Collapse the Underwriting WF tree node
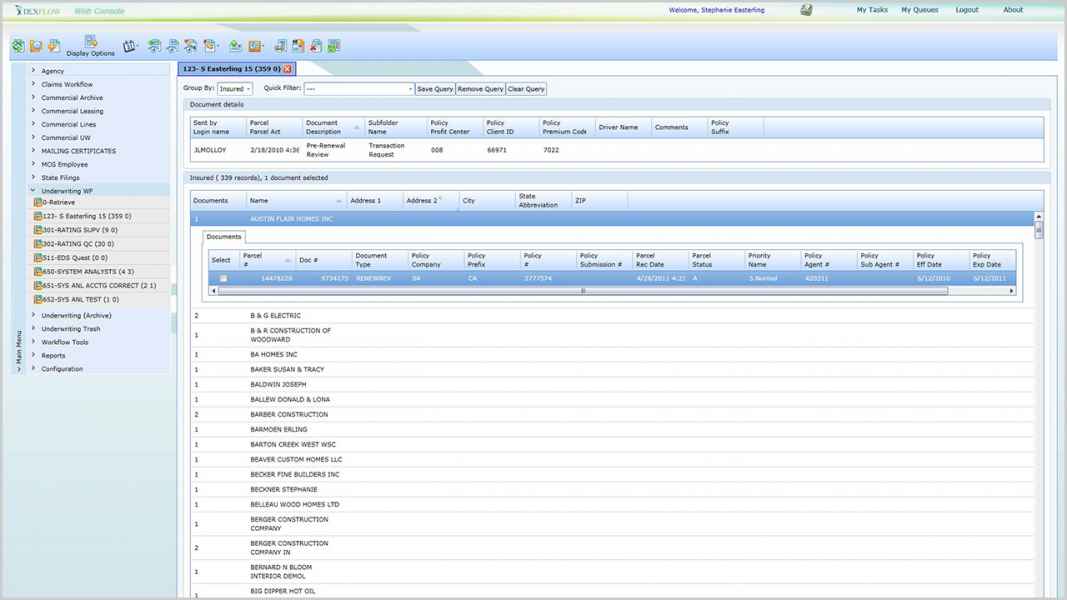The image size is (1067, 600). (x=33, y=190)
